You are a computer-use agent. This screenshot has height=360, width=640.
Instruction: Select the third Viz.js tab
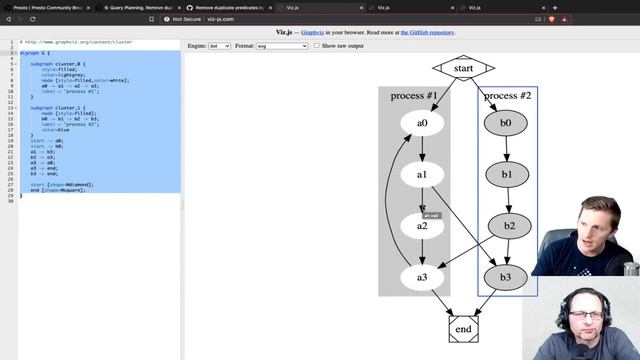pyautogui.click(x=503, y=8)
